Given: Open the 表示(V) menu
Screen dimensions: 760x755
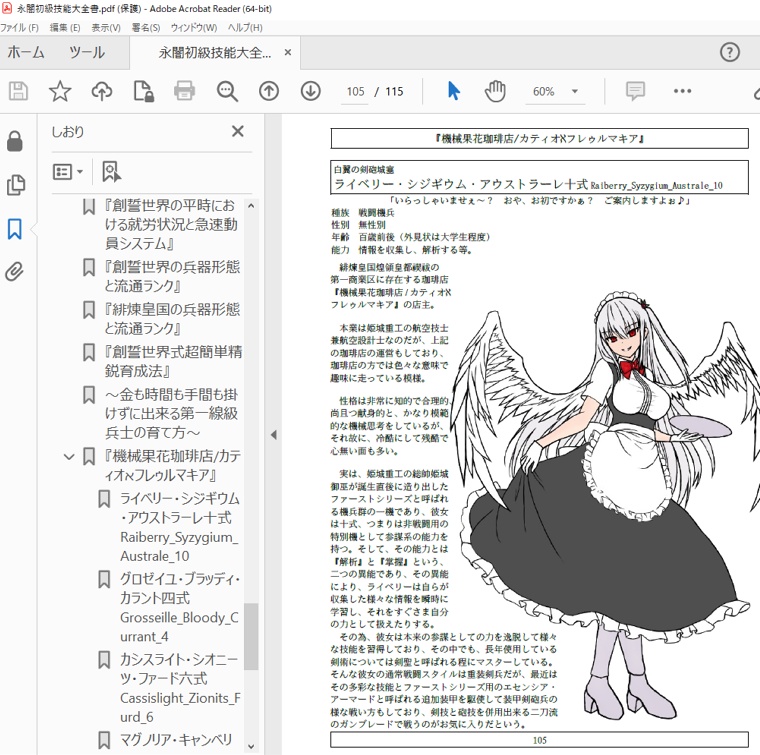Looking at the screenshot, I should pos(106,28).
